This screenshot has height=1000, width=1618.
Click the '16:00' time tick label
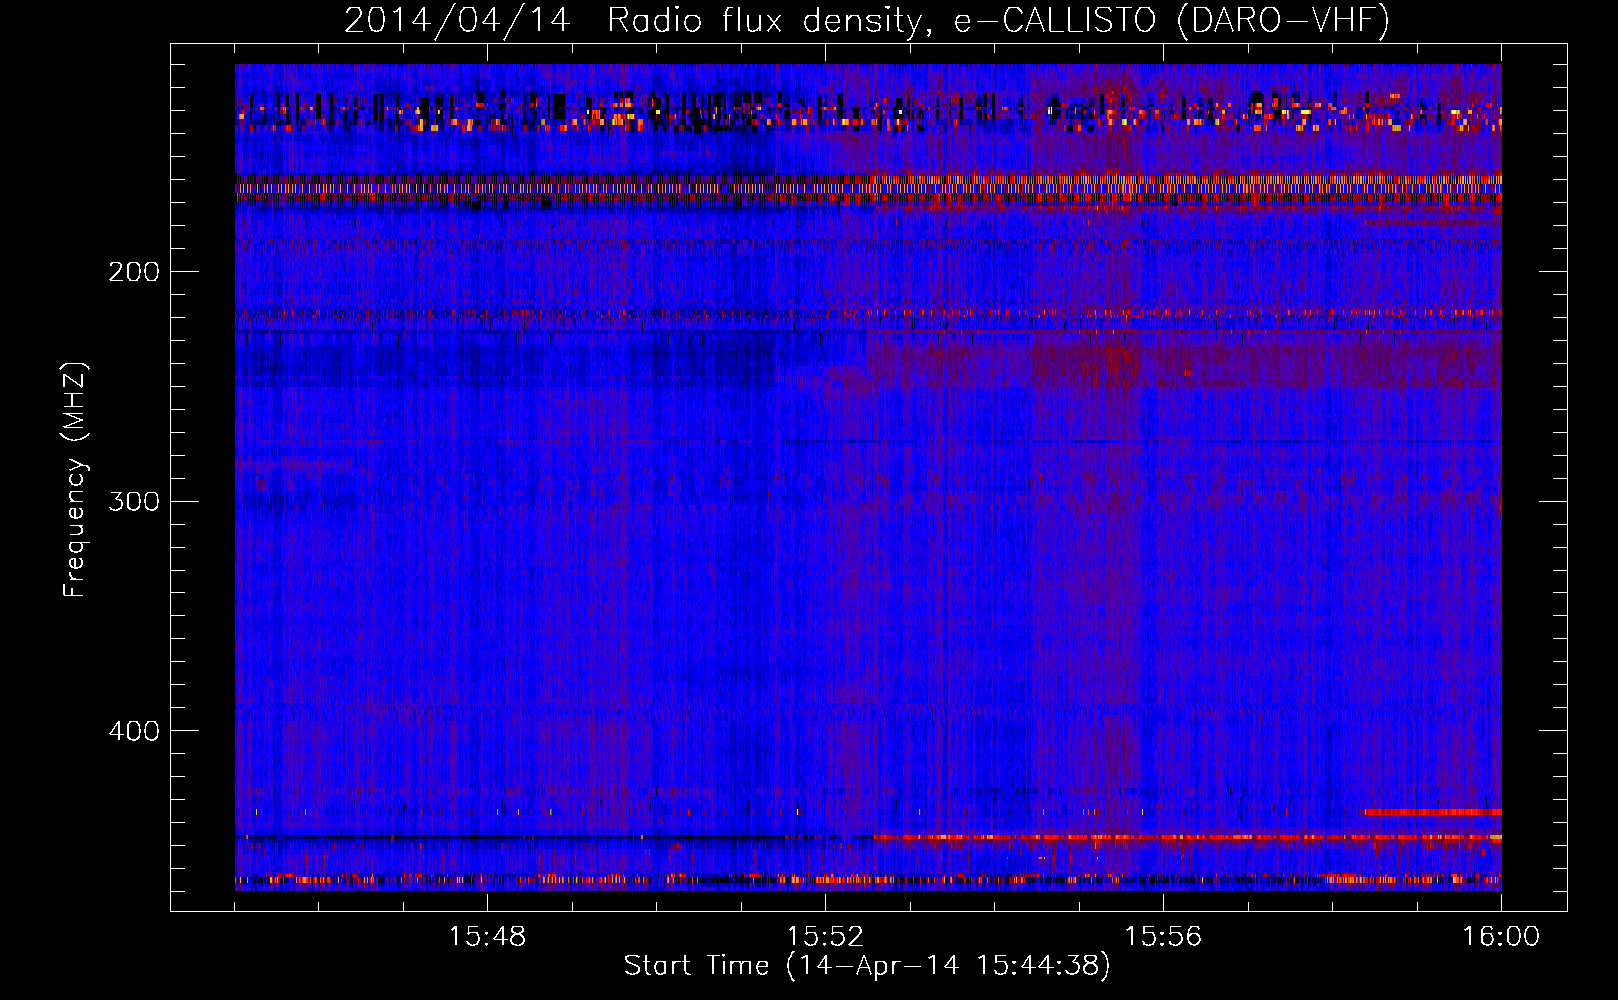[1501, 937]
